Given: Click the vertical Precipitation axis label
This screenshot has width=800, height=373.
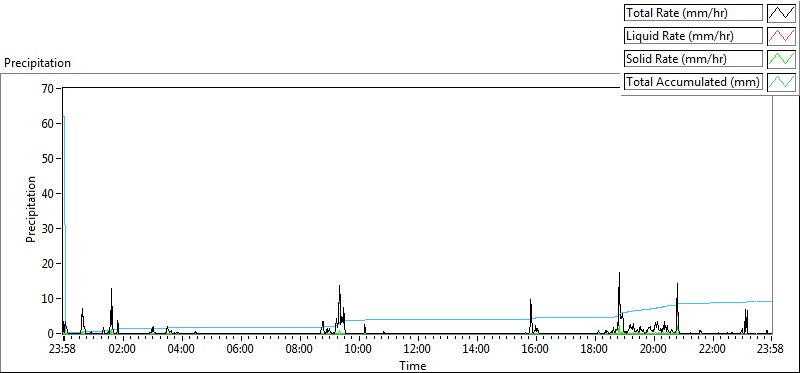Looking at the screenshot, I should (x=31, y=209).
